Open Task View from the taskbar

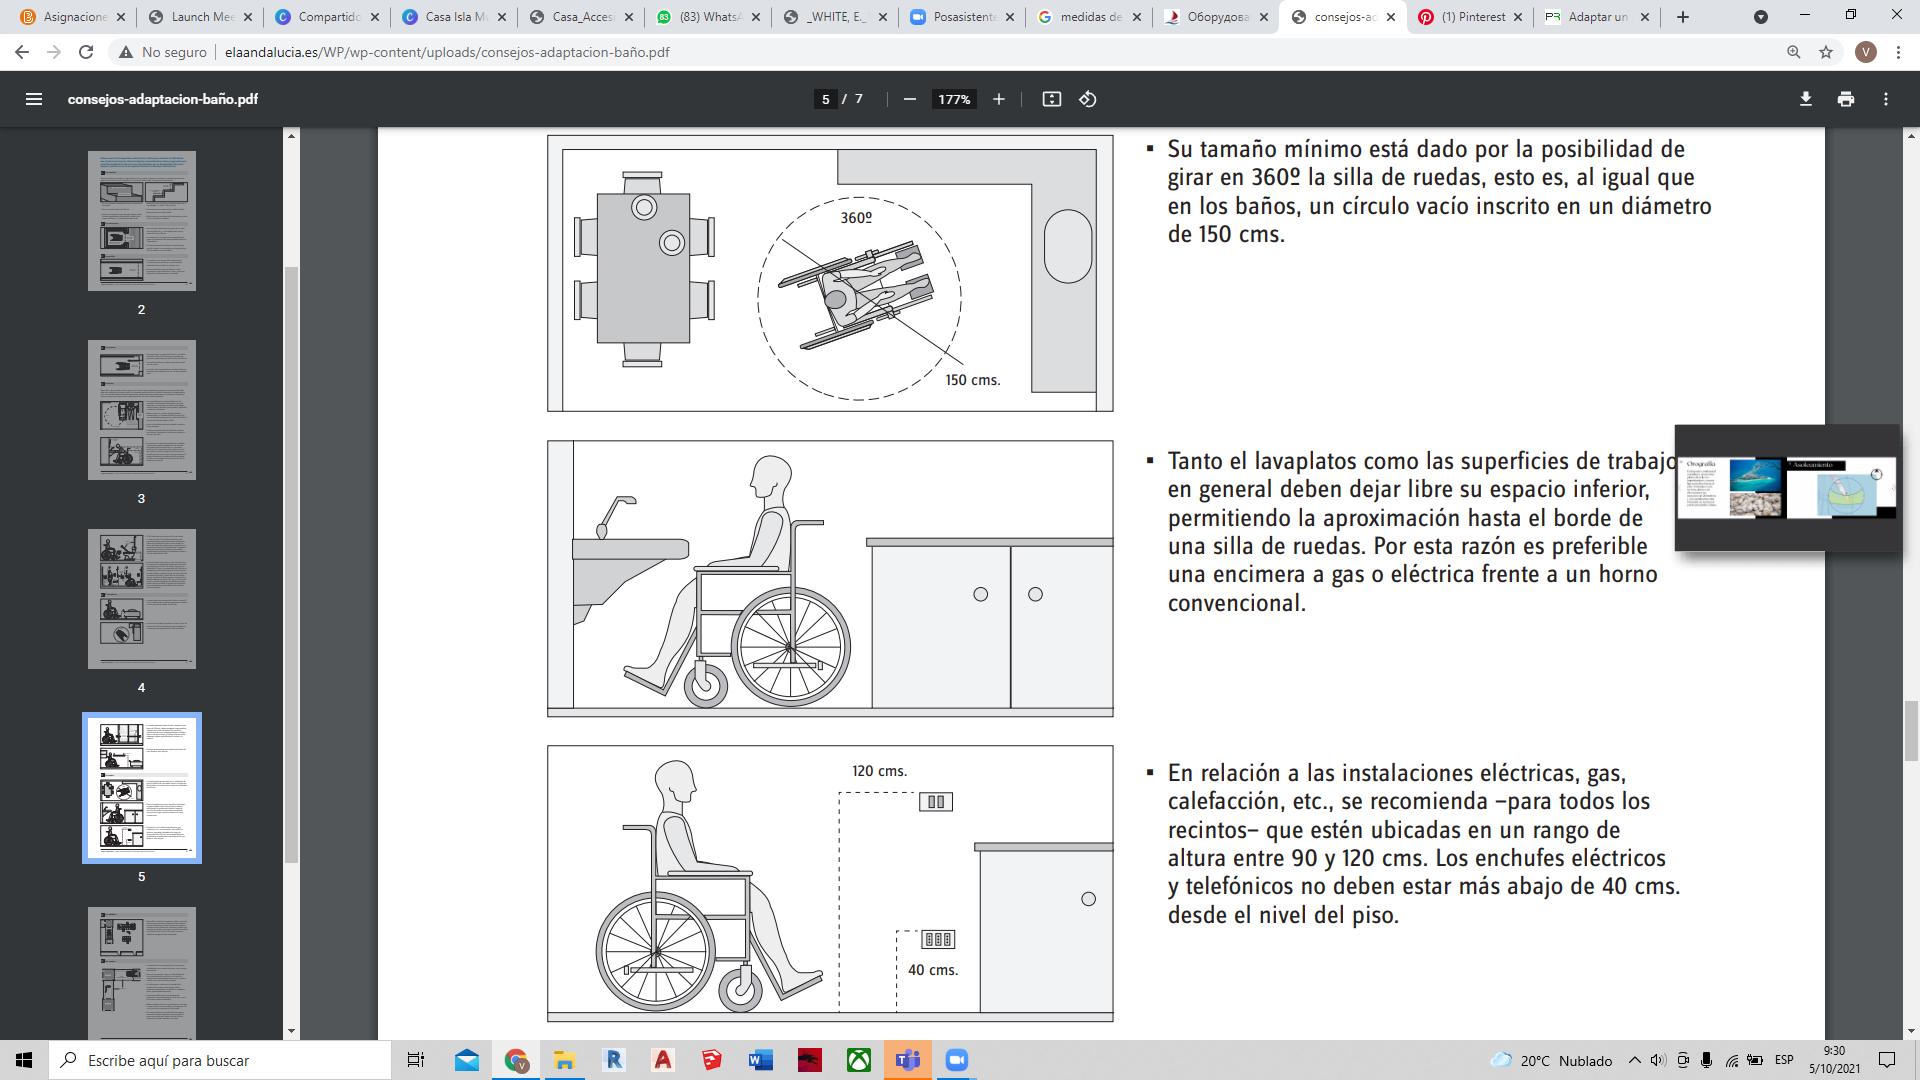coord(416,1060)
